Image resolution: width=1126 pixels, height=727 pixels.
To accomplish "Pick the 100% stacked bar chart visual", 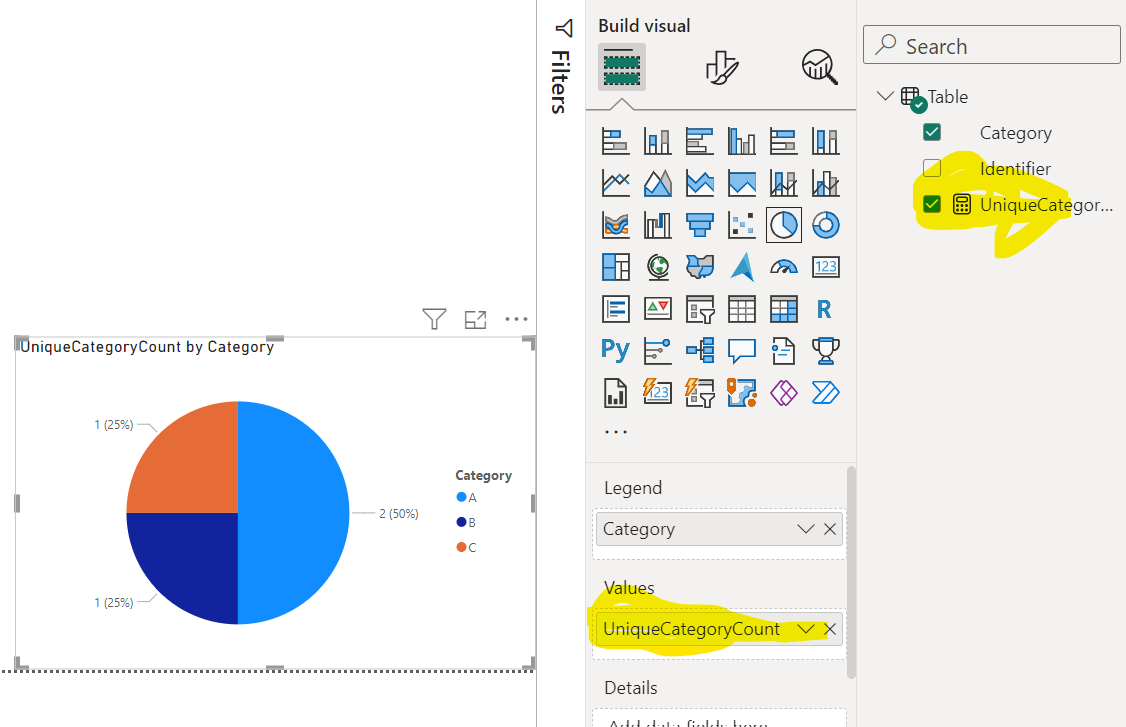I will pos(783,142).
